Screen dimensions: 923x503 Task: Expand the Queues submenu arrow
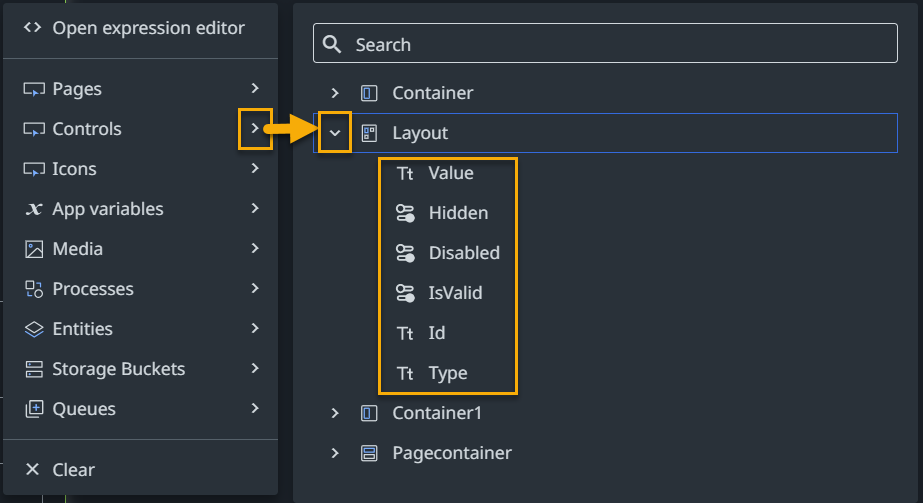click(x=255, y=408)
